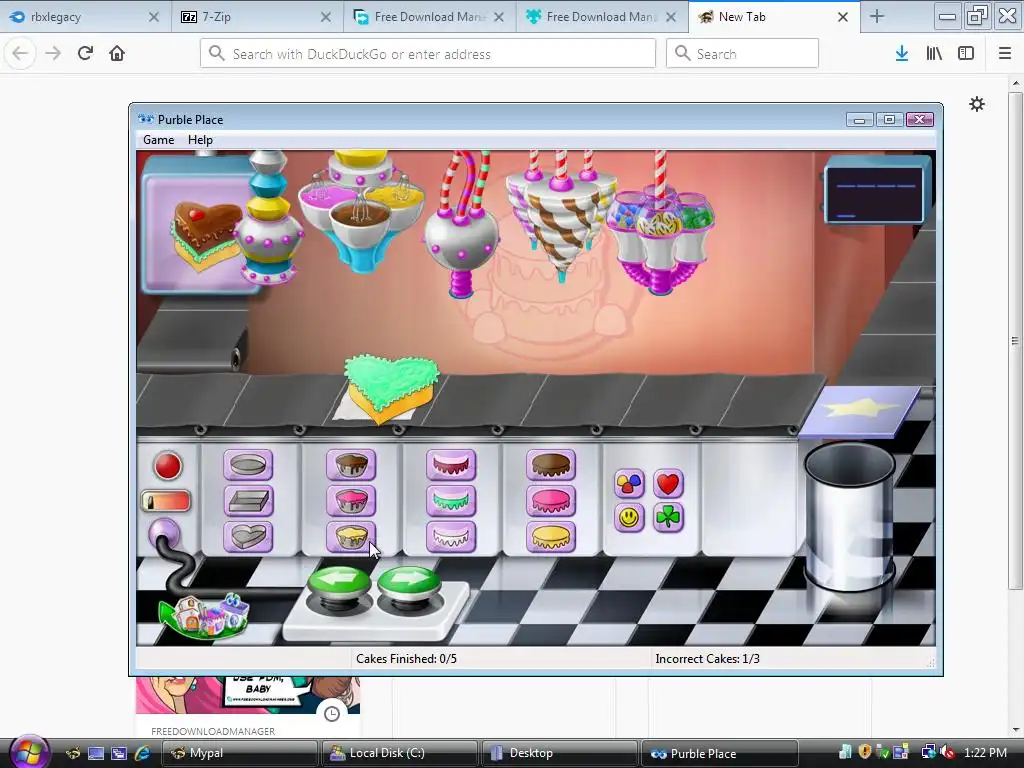Toggle the browser sidebar icon
This screenshot has height=768, width=1024.
(966, 54)
